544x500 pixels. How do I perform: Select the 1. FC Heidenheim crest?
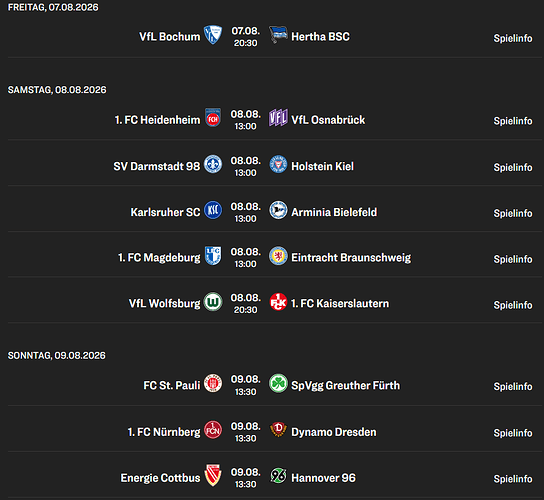coord(213,118)
